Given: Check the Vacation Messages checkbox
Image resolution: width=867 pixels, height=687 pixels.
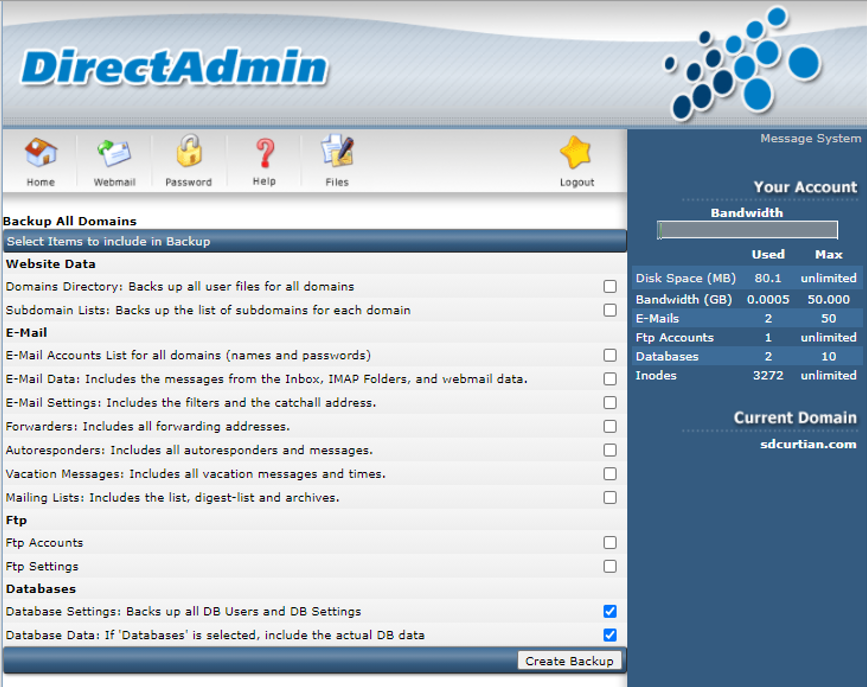Looking at the screenshot, I should click(x=610, y=474).
